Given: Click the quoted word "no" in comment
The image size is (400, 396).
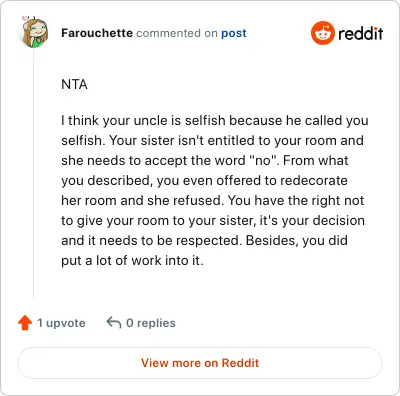Looking at the screenshot, I should [264, 160].
